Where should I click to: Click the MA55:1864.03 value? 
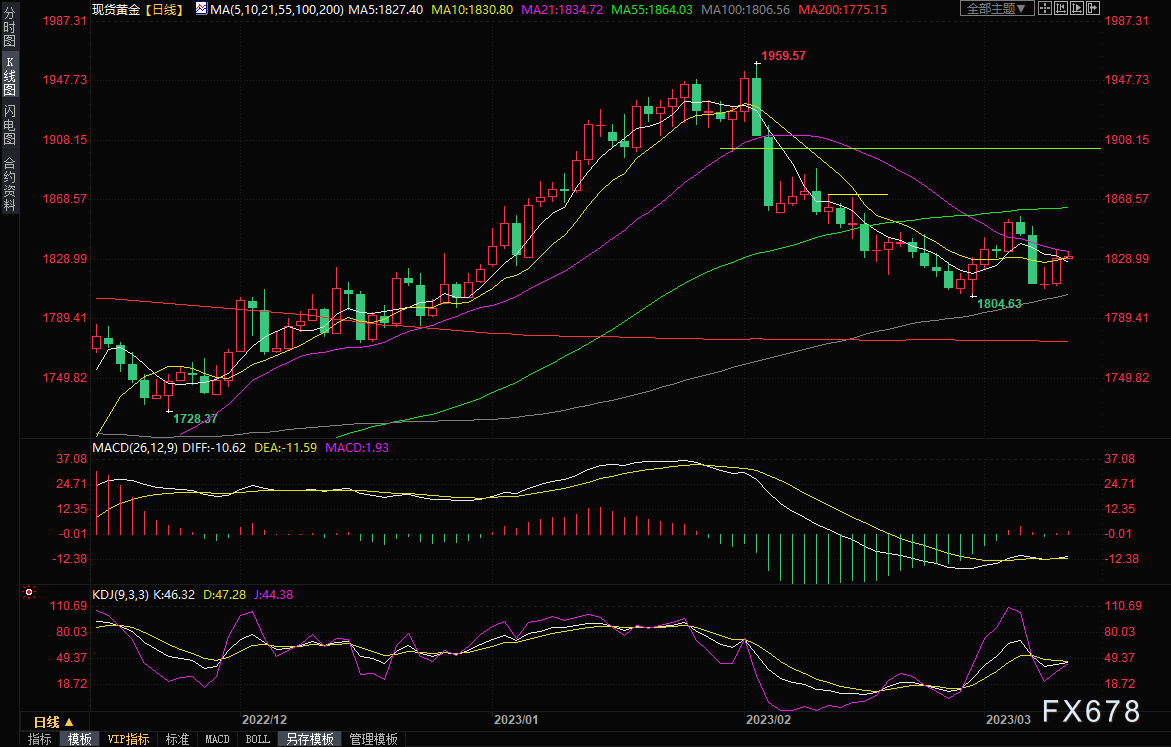[x=651, y=10]
